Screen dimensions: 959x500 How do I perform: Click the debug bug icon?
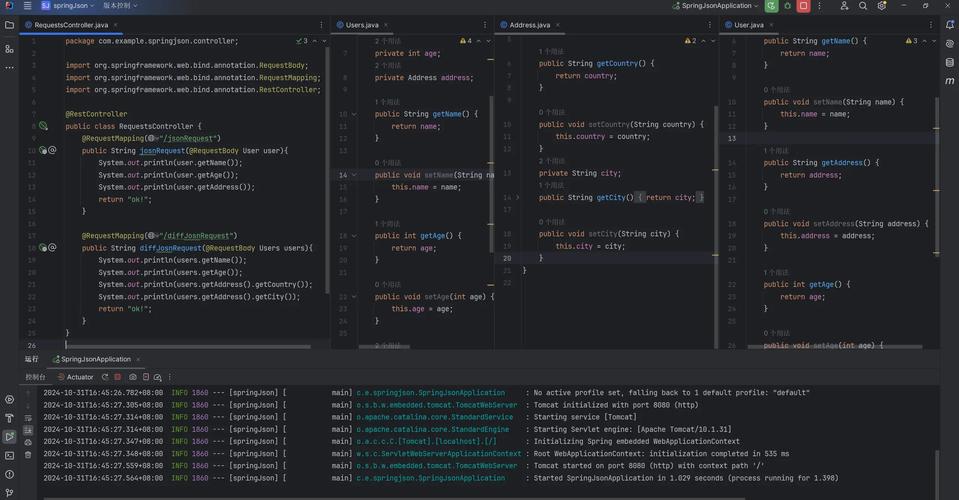pos(786,6)
